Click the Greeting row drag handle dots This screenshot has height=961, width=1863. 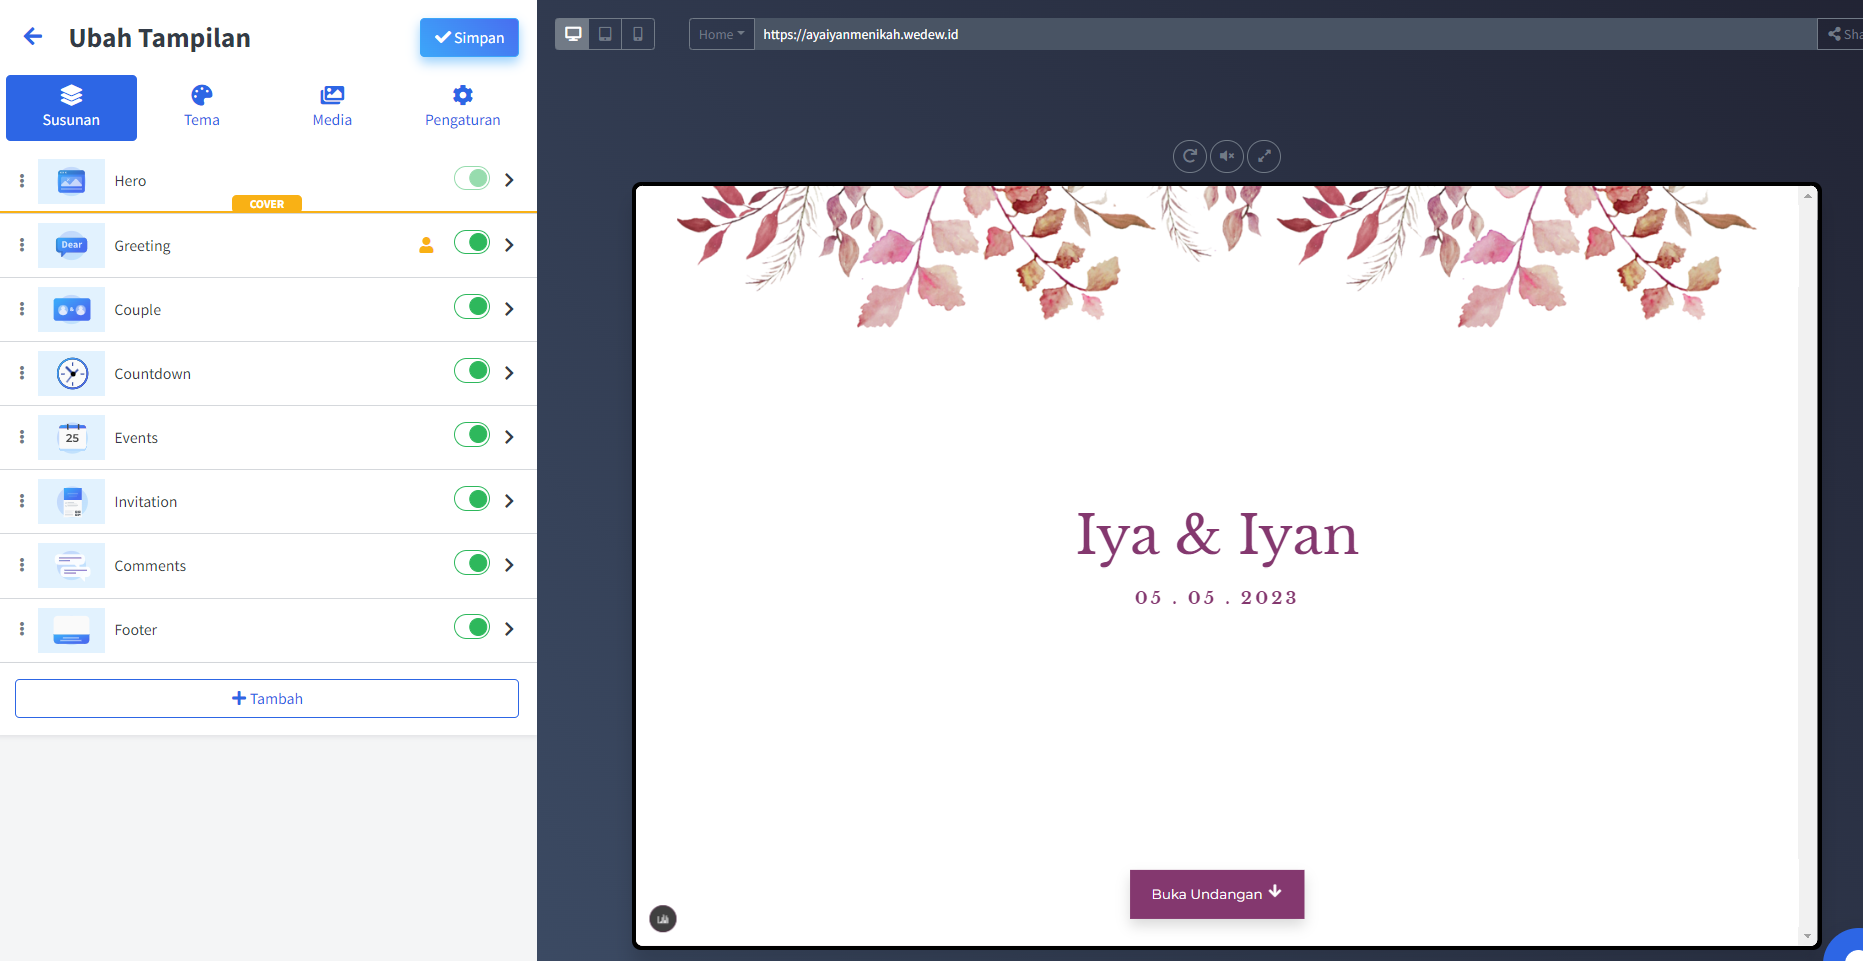point(22,245)
